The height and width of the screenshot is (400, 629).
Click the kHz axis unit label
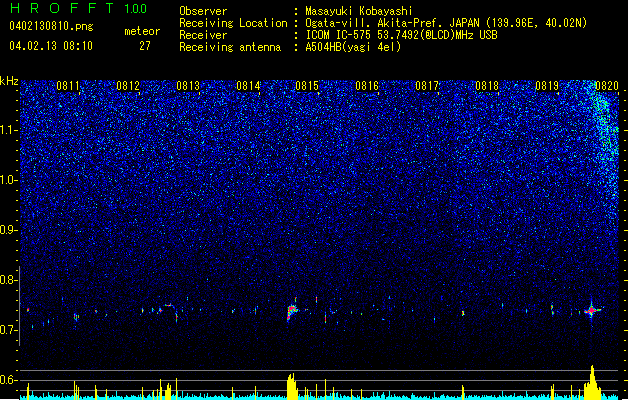click(x=9, y=81)
